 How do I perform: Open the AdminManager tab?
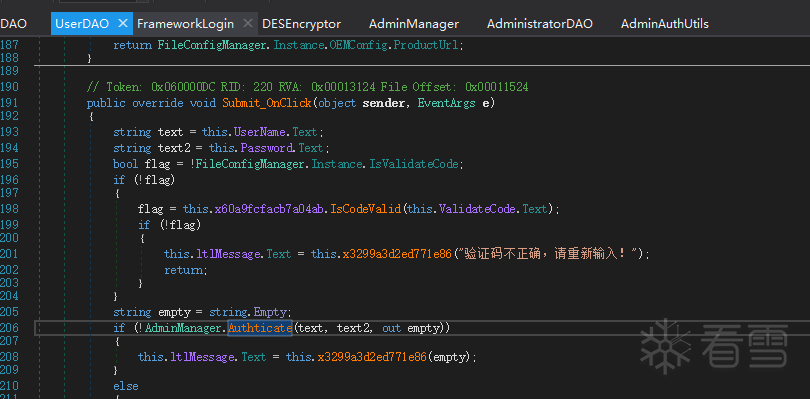coord(414,24)
